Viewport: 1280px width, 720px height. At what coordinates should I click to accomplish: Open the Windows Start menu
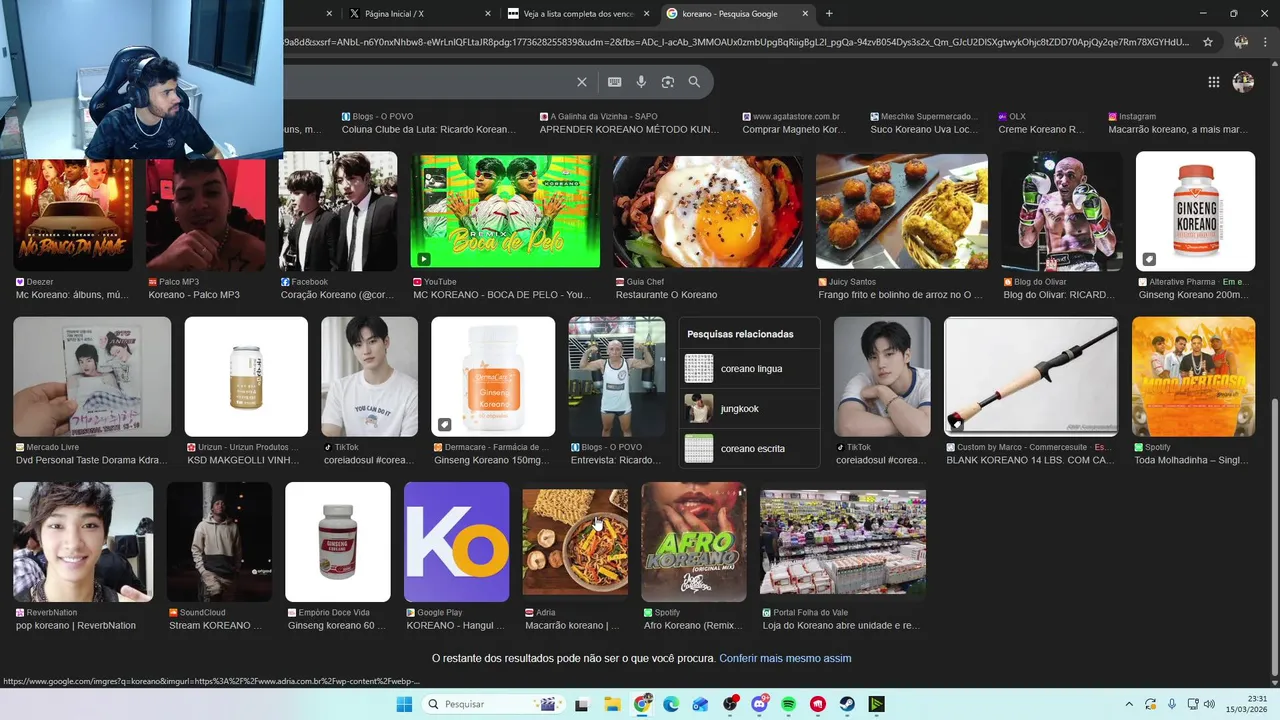point(404,704)
